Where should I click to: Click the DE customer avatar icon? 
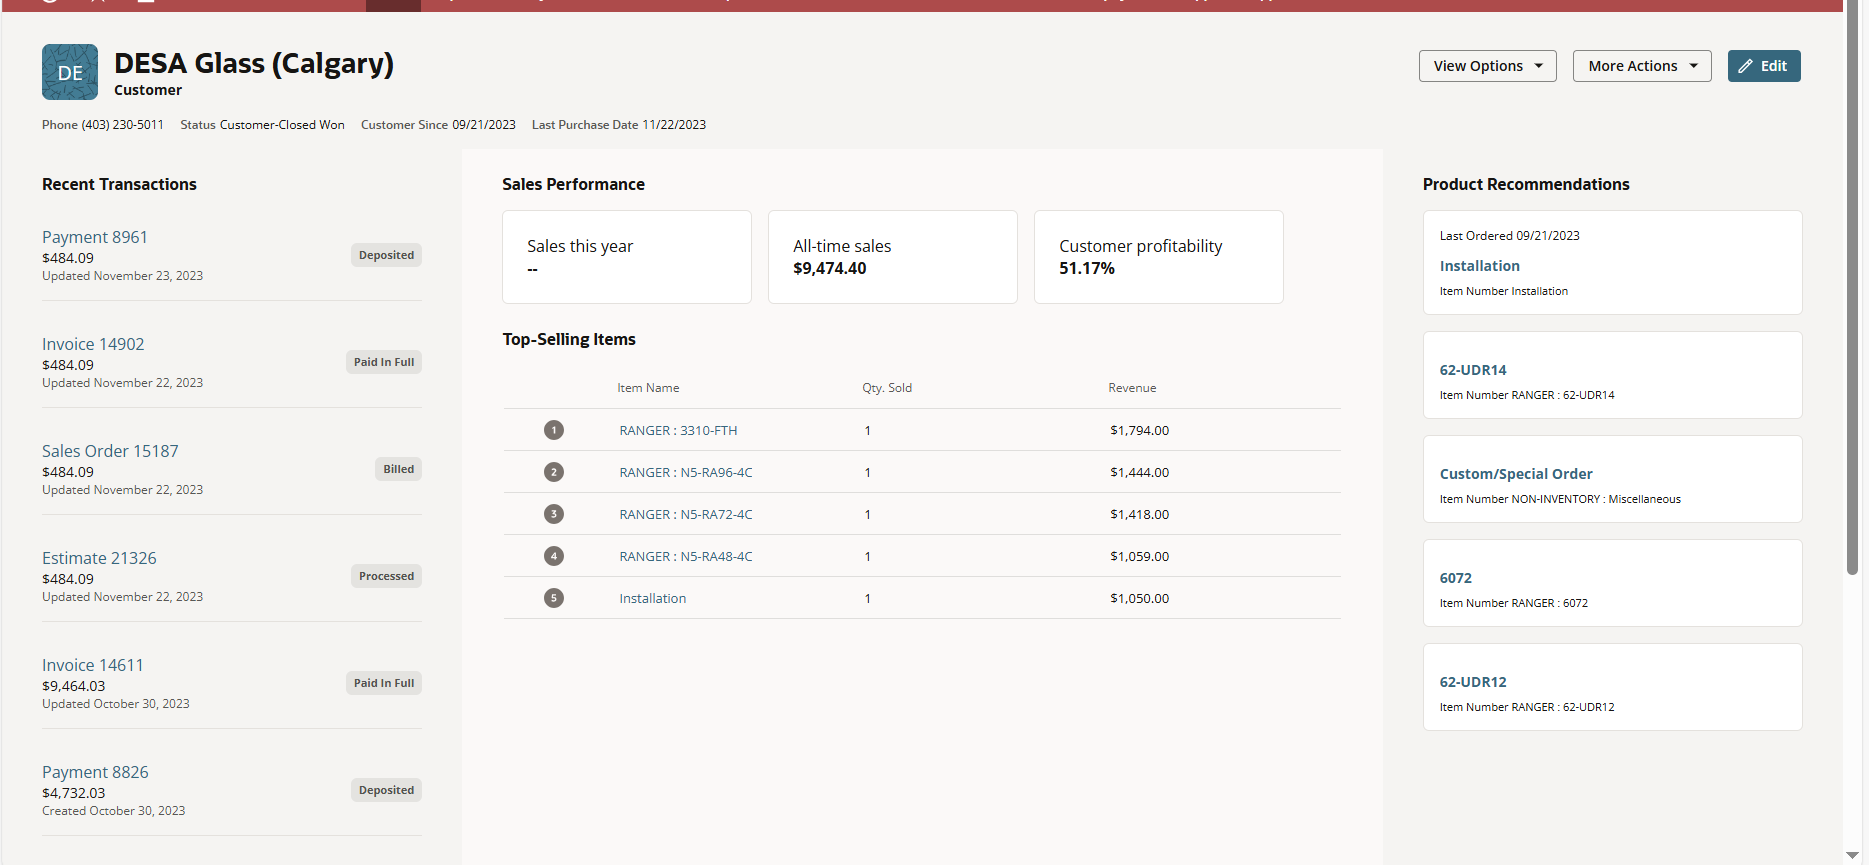coord(70,72)
